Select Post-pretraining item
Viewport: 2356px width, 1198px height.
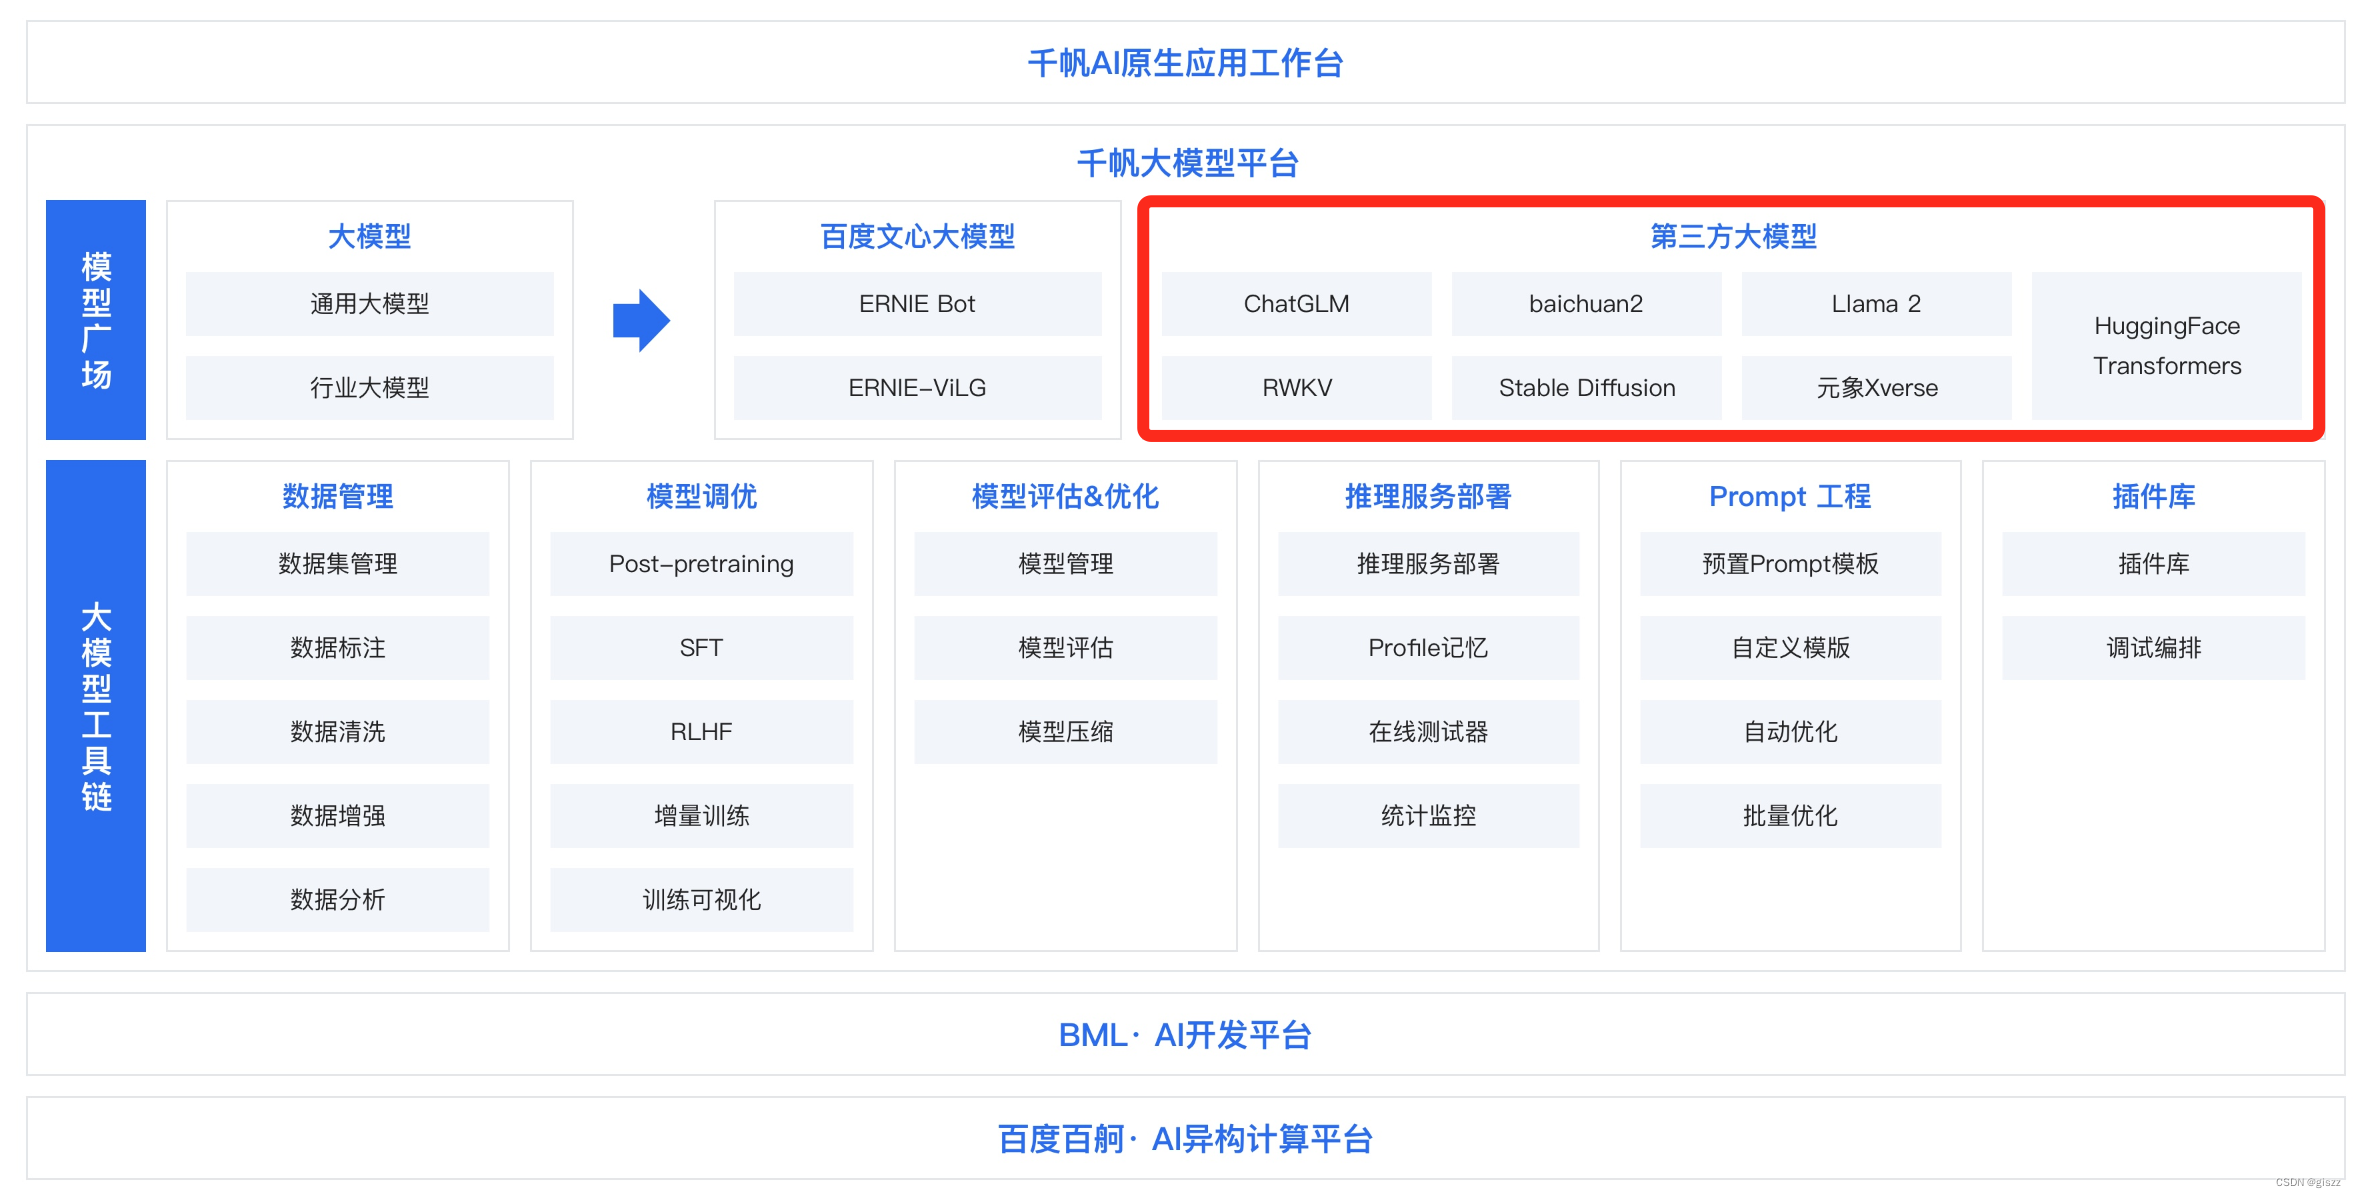701,564
